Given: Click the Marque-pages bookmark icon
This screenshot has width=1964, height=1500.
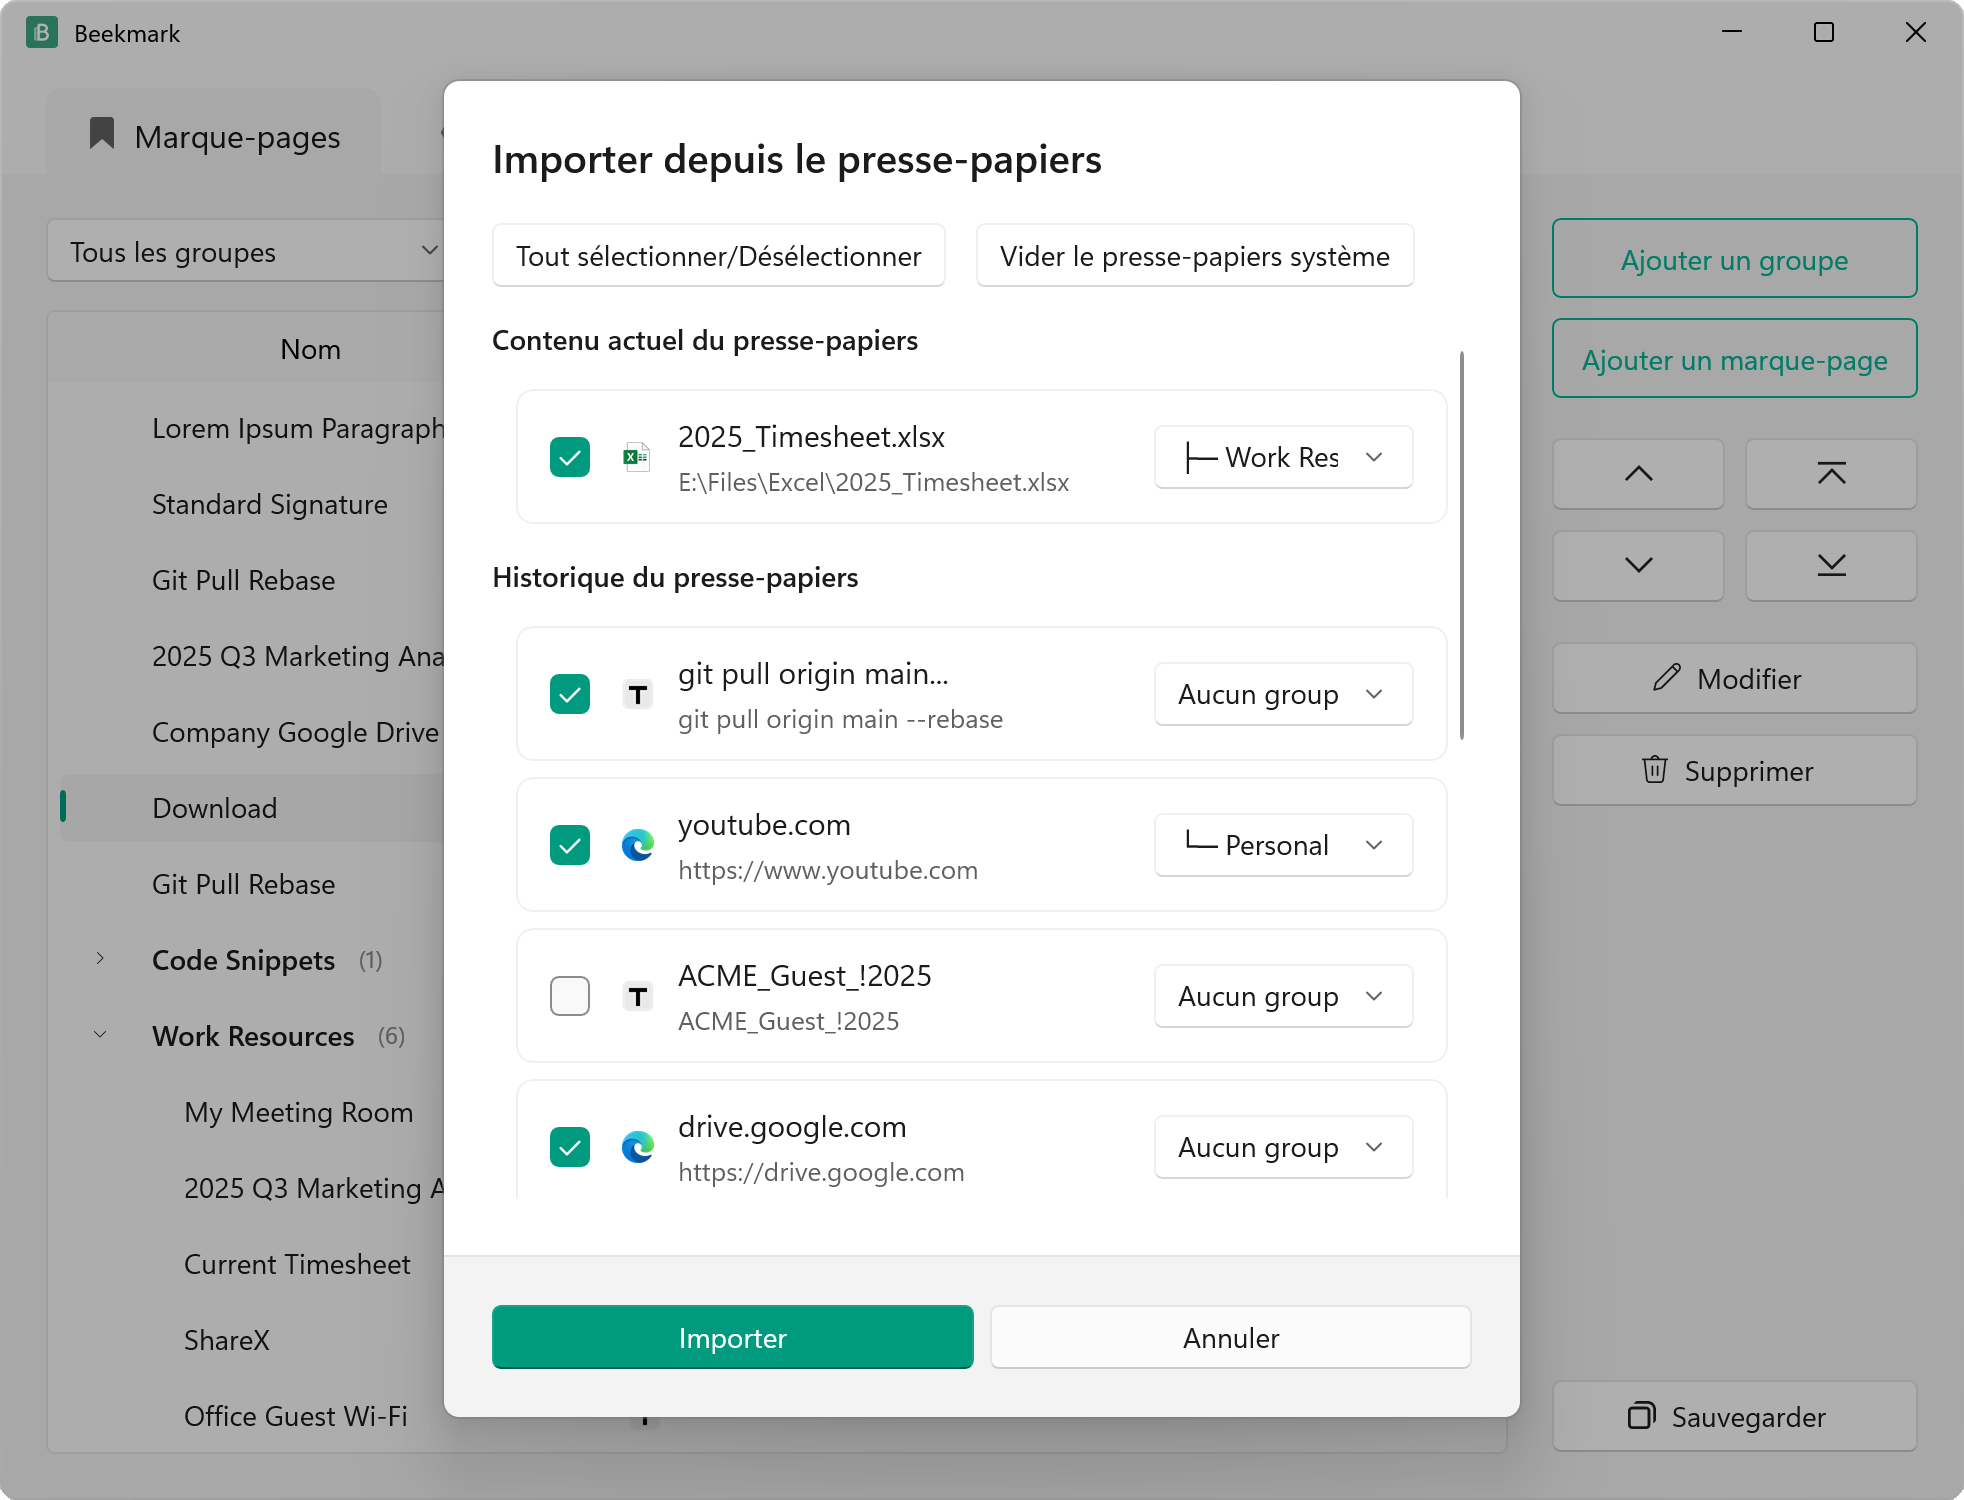Looking at the screenshot, I should pos(102,134).
